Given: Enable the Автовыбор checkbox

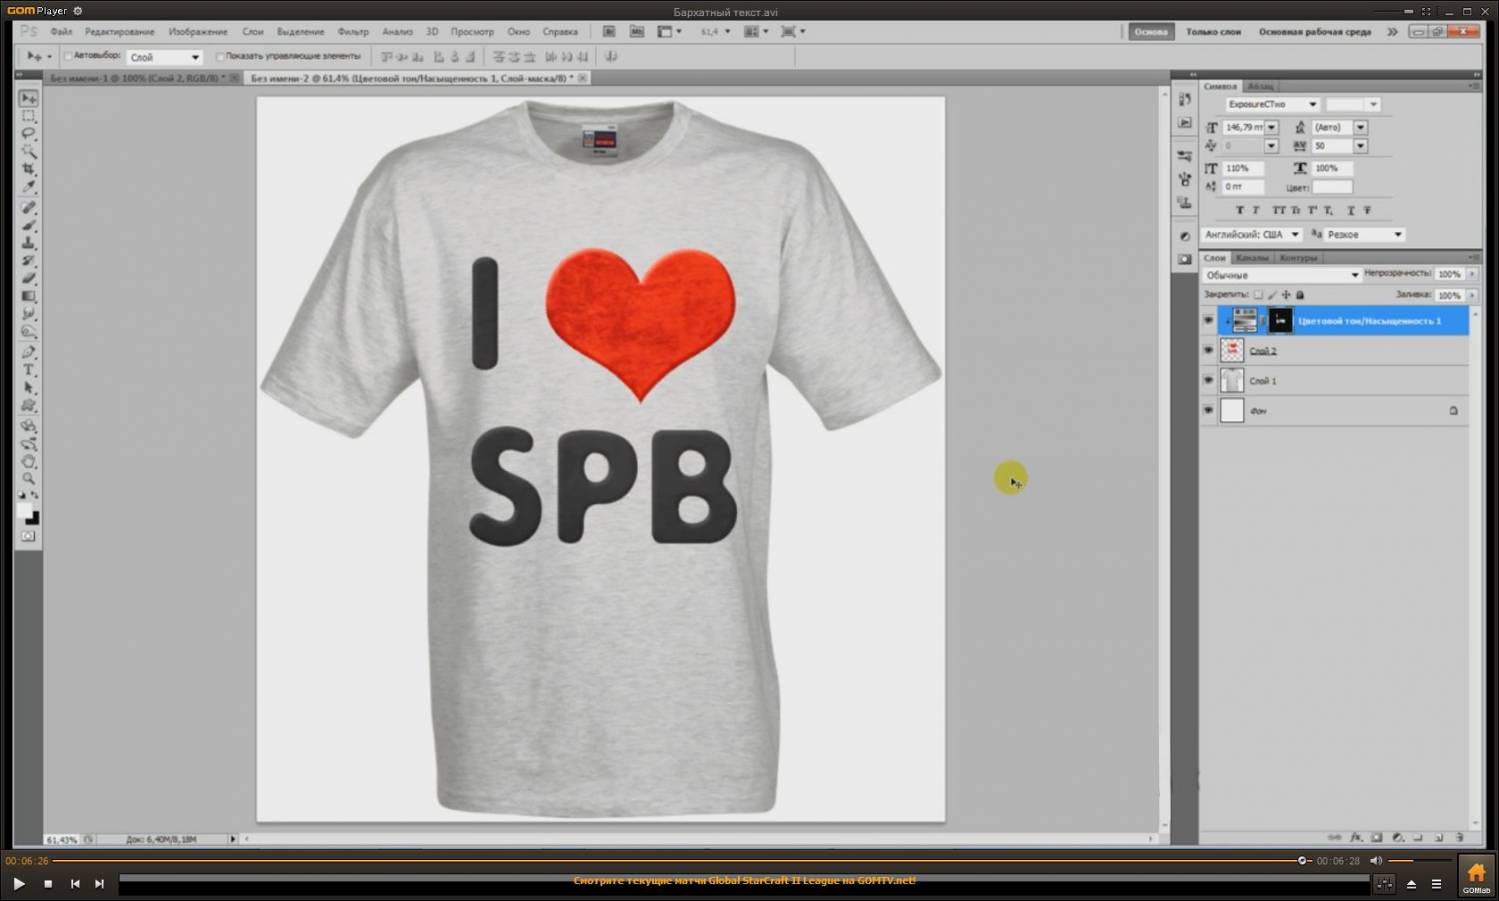Looking at the screenshot, I should coord(68,57).
